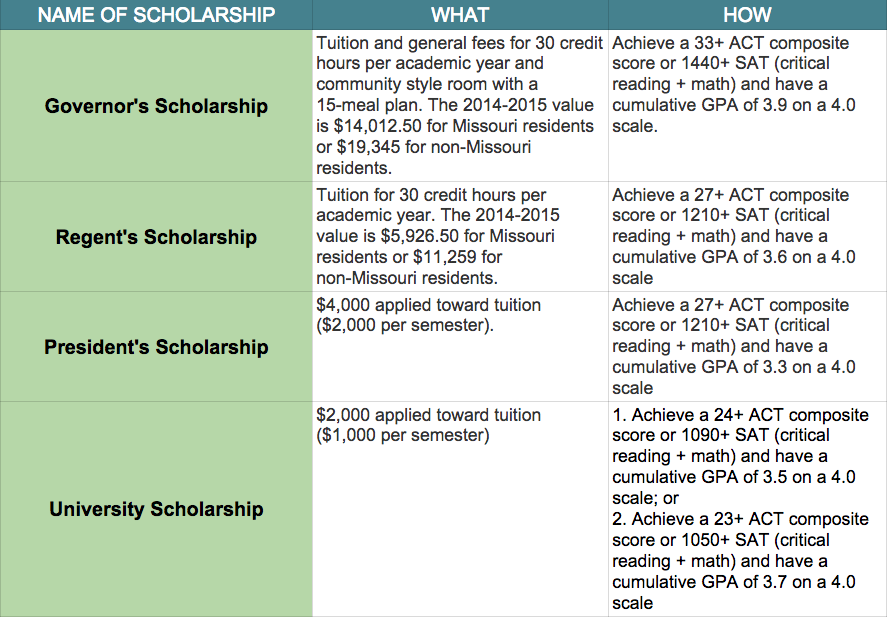Click the 1440+ SAT score text

pyautogui.click(x=705, y=63)
